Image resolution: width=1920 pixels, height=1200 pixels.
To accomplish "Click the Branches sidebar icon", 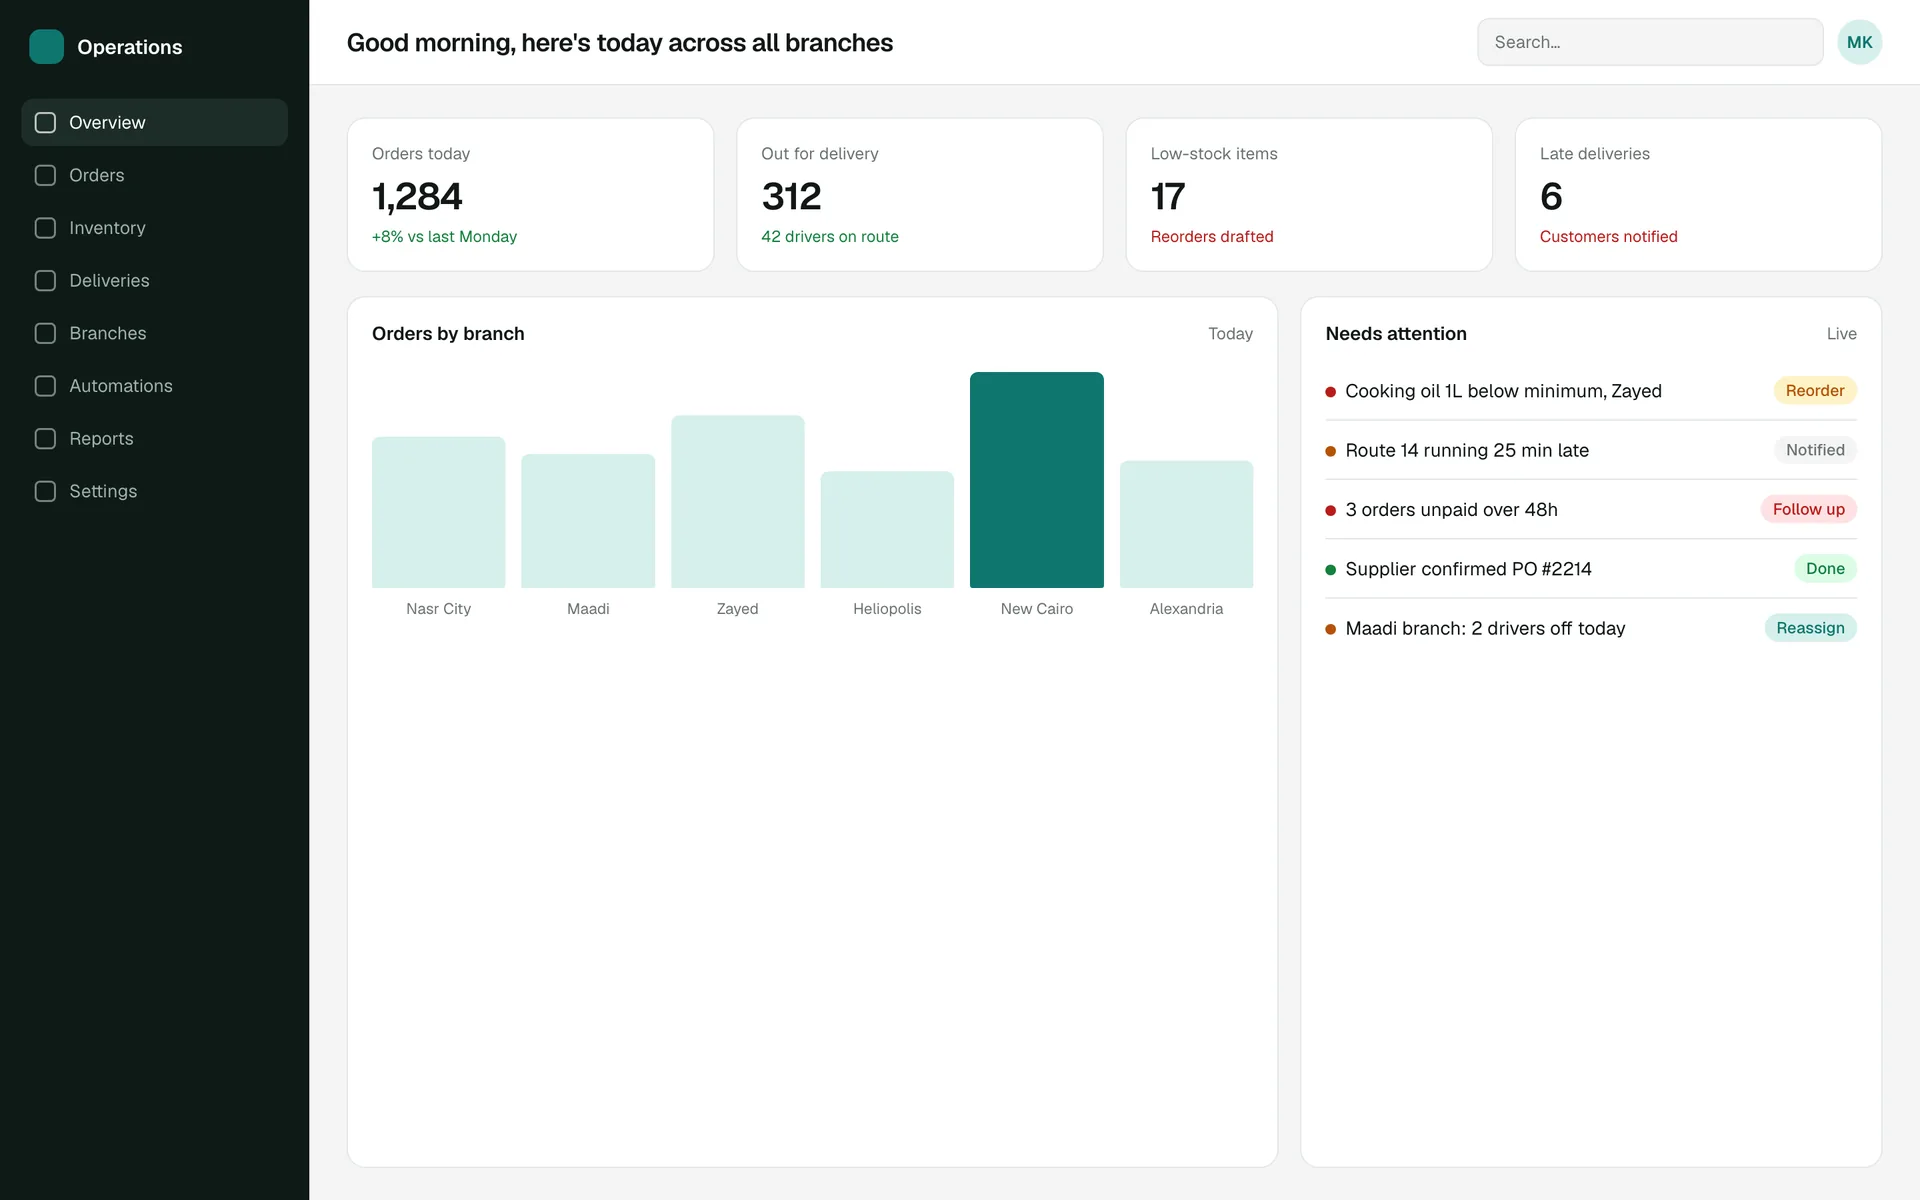I will pos(45,333).
